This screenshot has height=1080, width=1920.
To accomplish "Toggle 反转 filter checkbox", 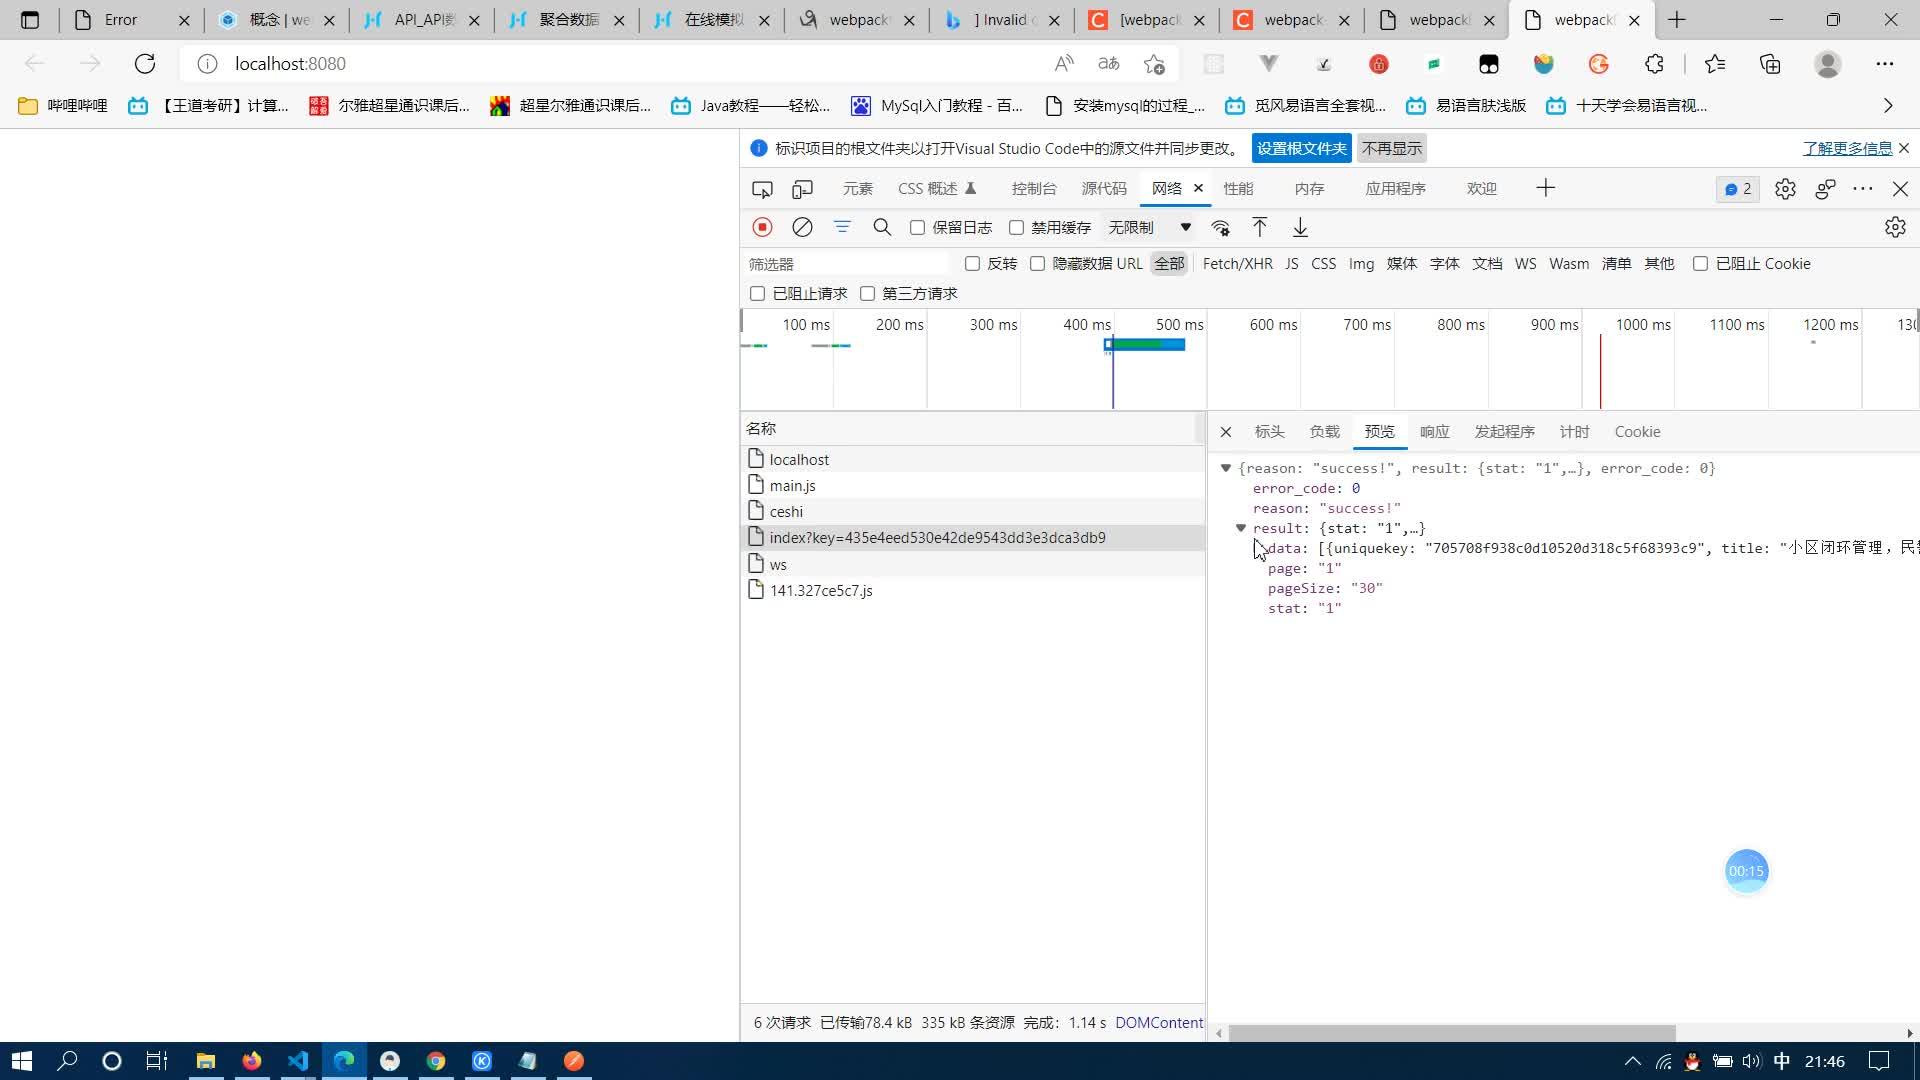I will tap(972, 263).
